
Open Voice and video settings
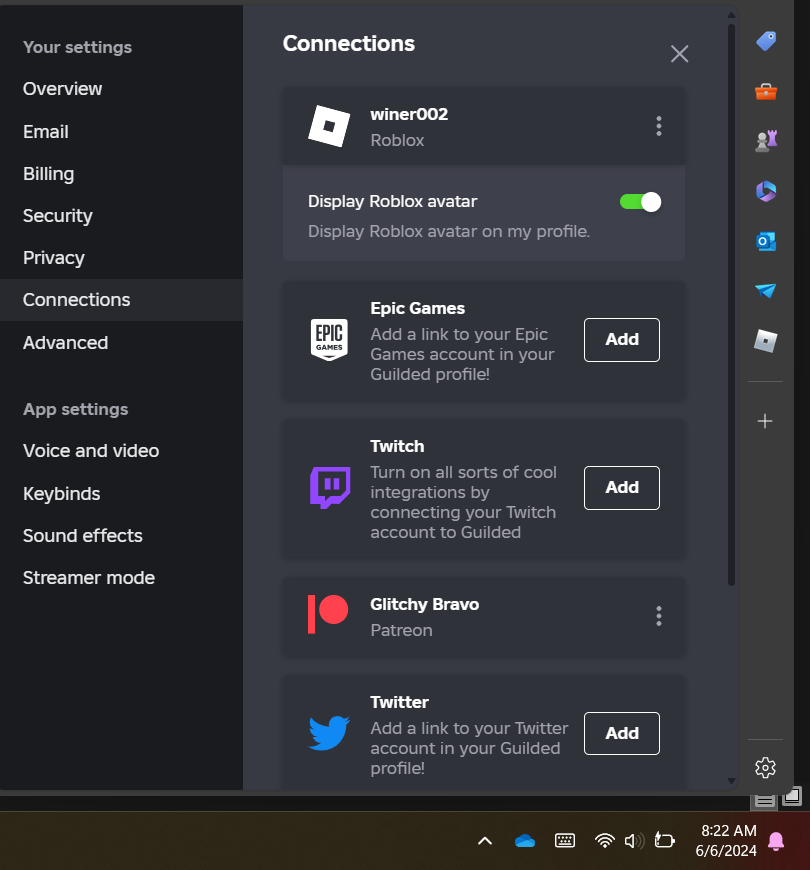(x=91, y=451)
